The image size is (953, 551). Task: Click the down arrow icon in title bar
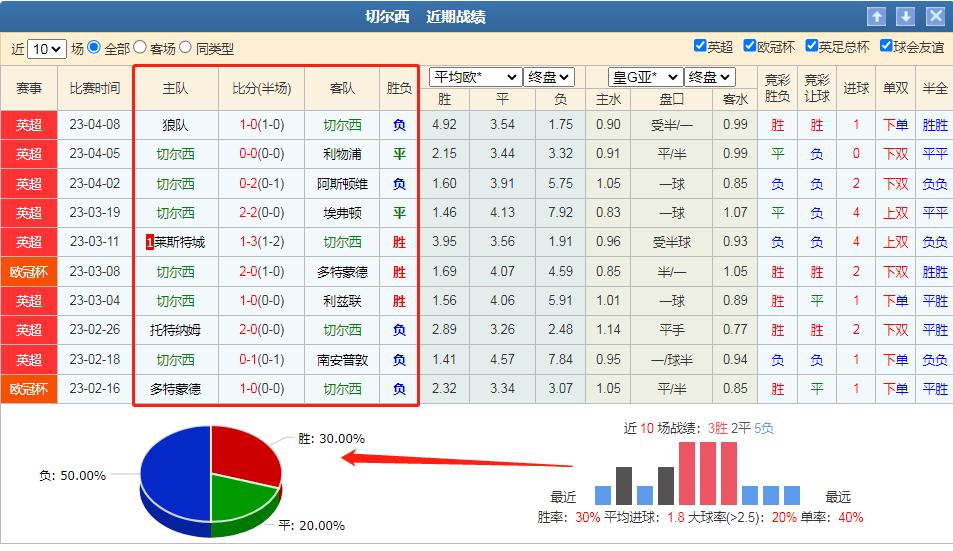click(905, 16)
